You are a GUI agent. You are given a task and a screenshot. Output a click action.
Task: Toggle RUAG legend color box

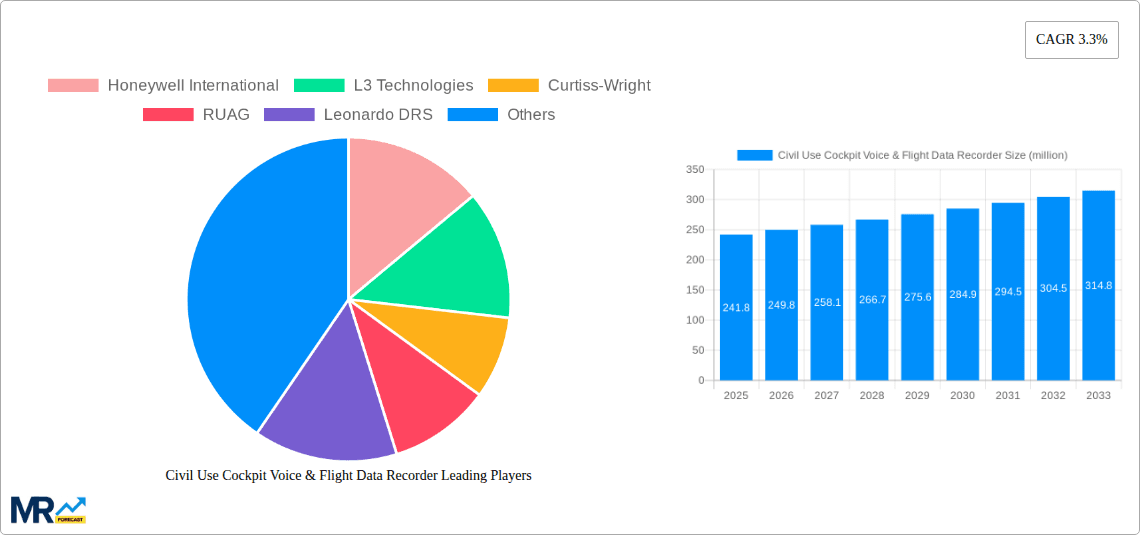pyautogui.click(x=168, y=114)
